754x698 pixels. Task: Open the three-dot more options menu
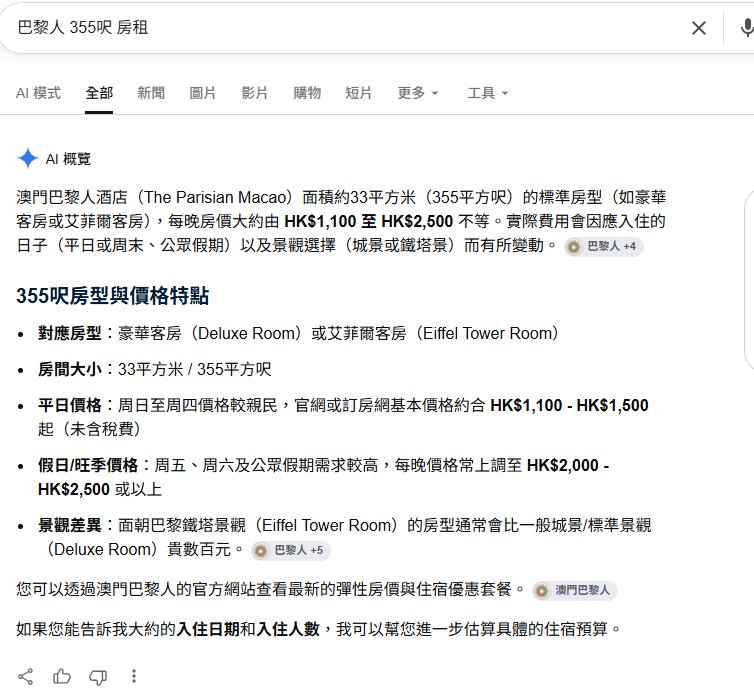(x=134, y=676)
